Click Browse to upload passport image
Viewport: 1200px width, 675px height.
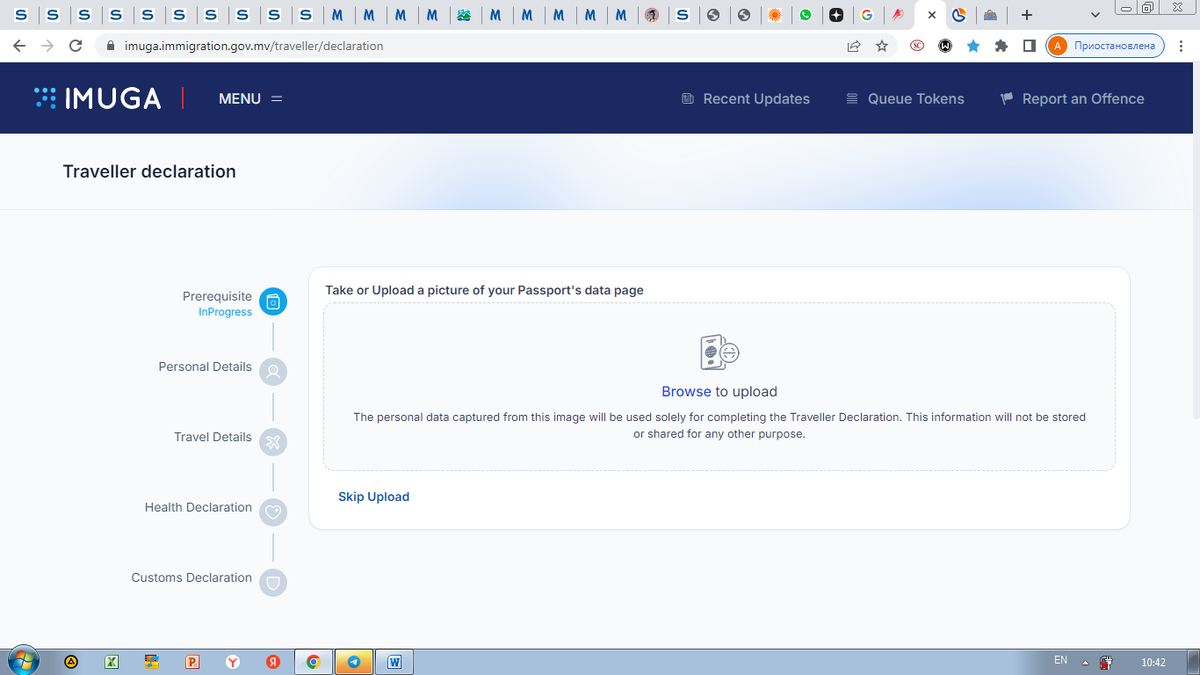(x=686, y=392)
